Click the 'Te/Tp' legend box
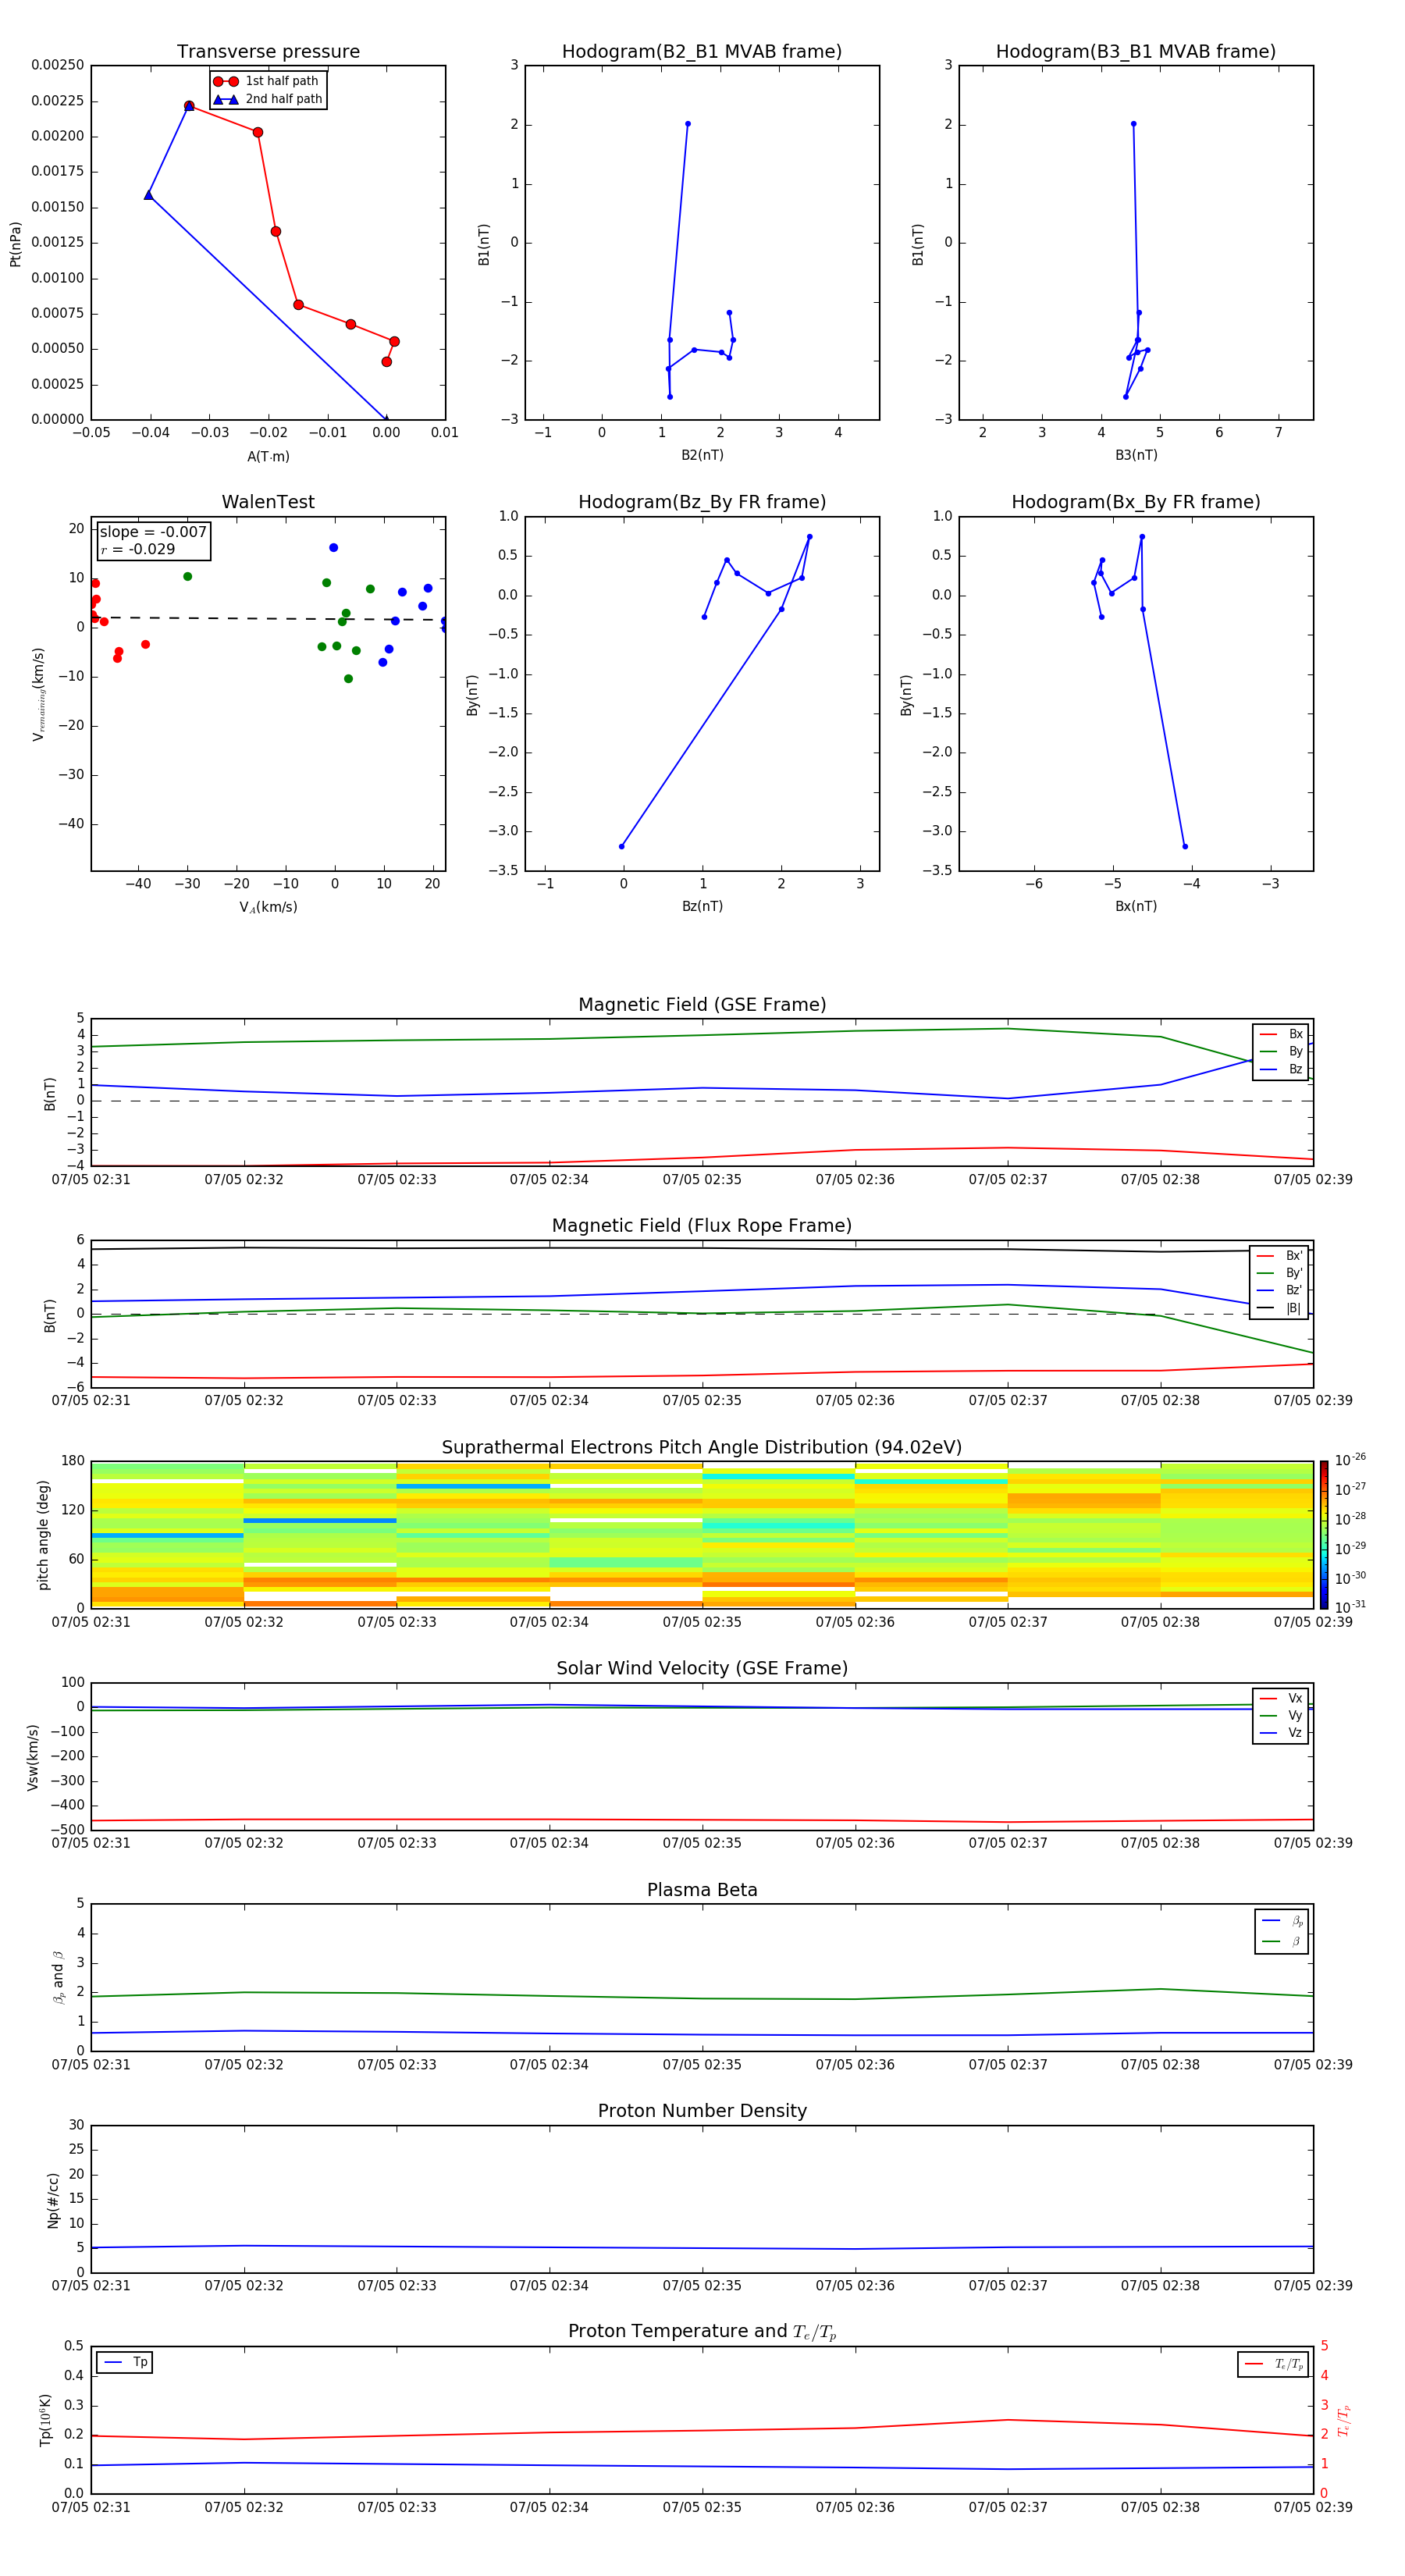1405x2576 pixels. pyautogui.click(x=1273, y=2364)
